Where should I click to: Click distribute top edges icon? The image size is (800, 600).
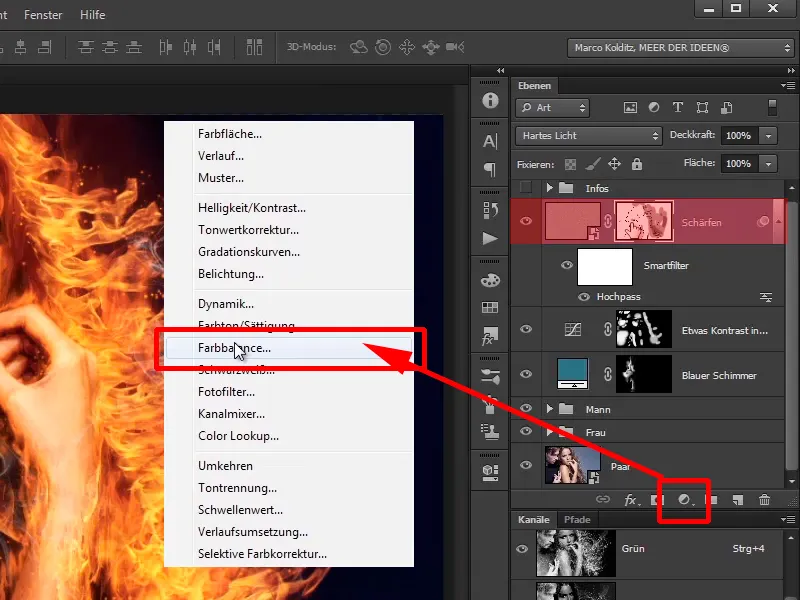coord(85,47)
